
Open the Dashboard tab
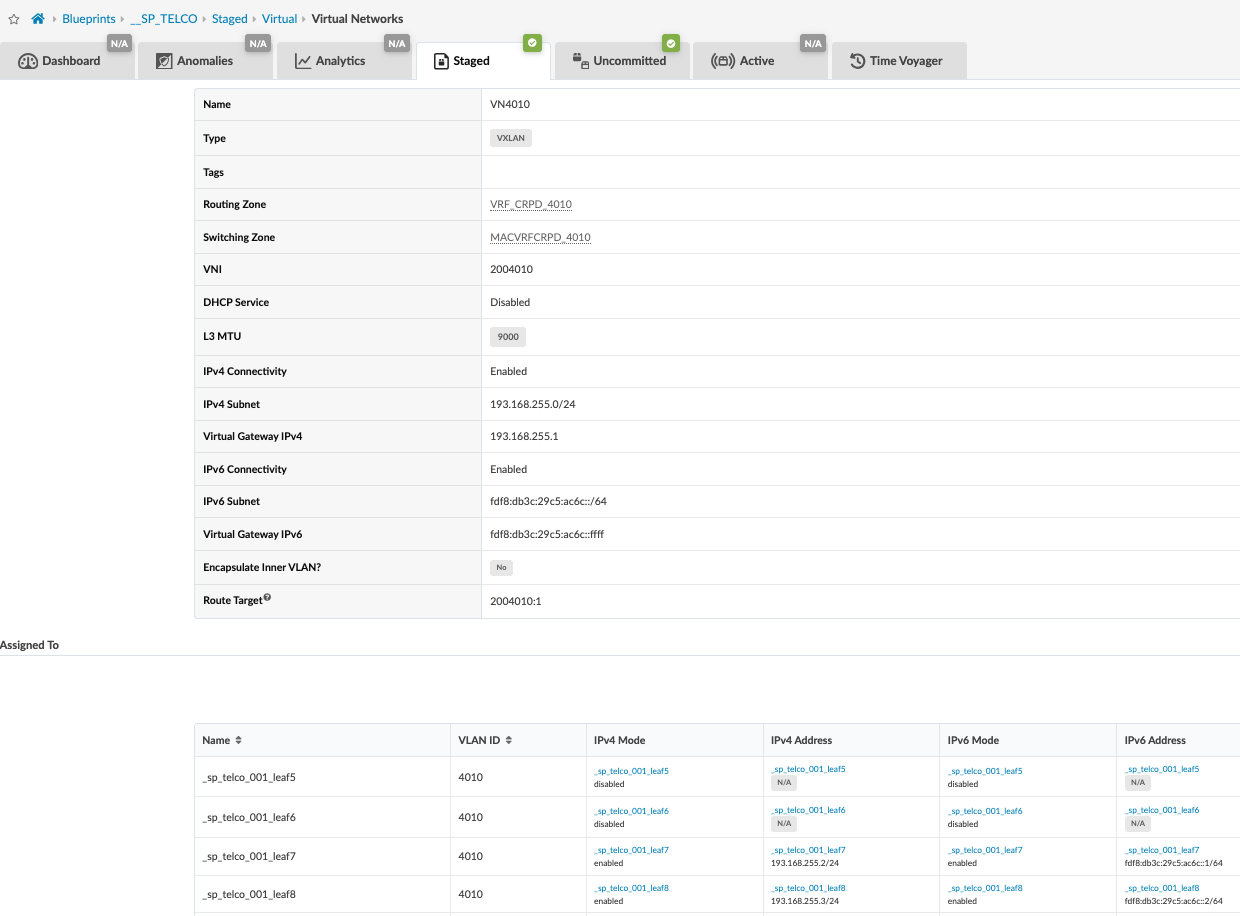[x=67, y=61]
